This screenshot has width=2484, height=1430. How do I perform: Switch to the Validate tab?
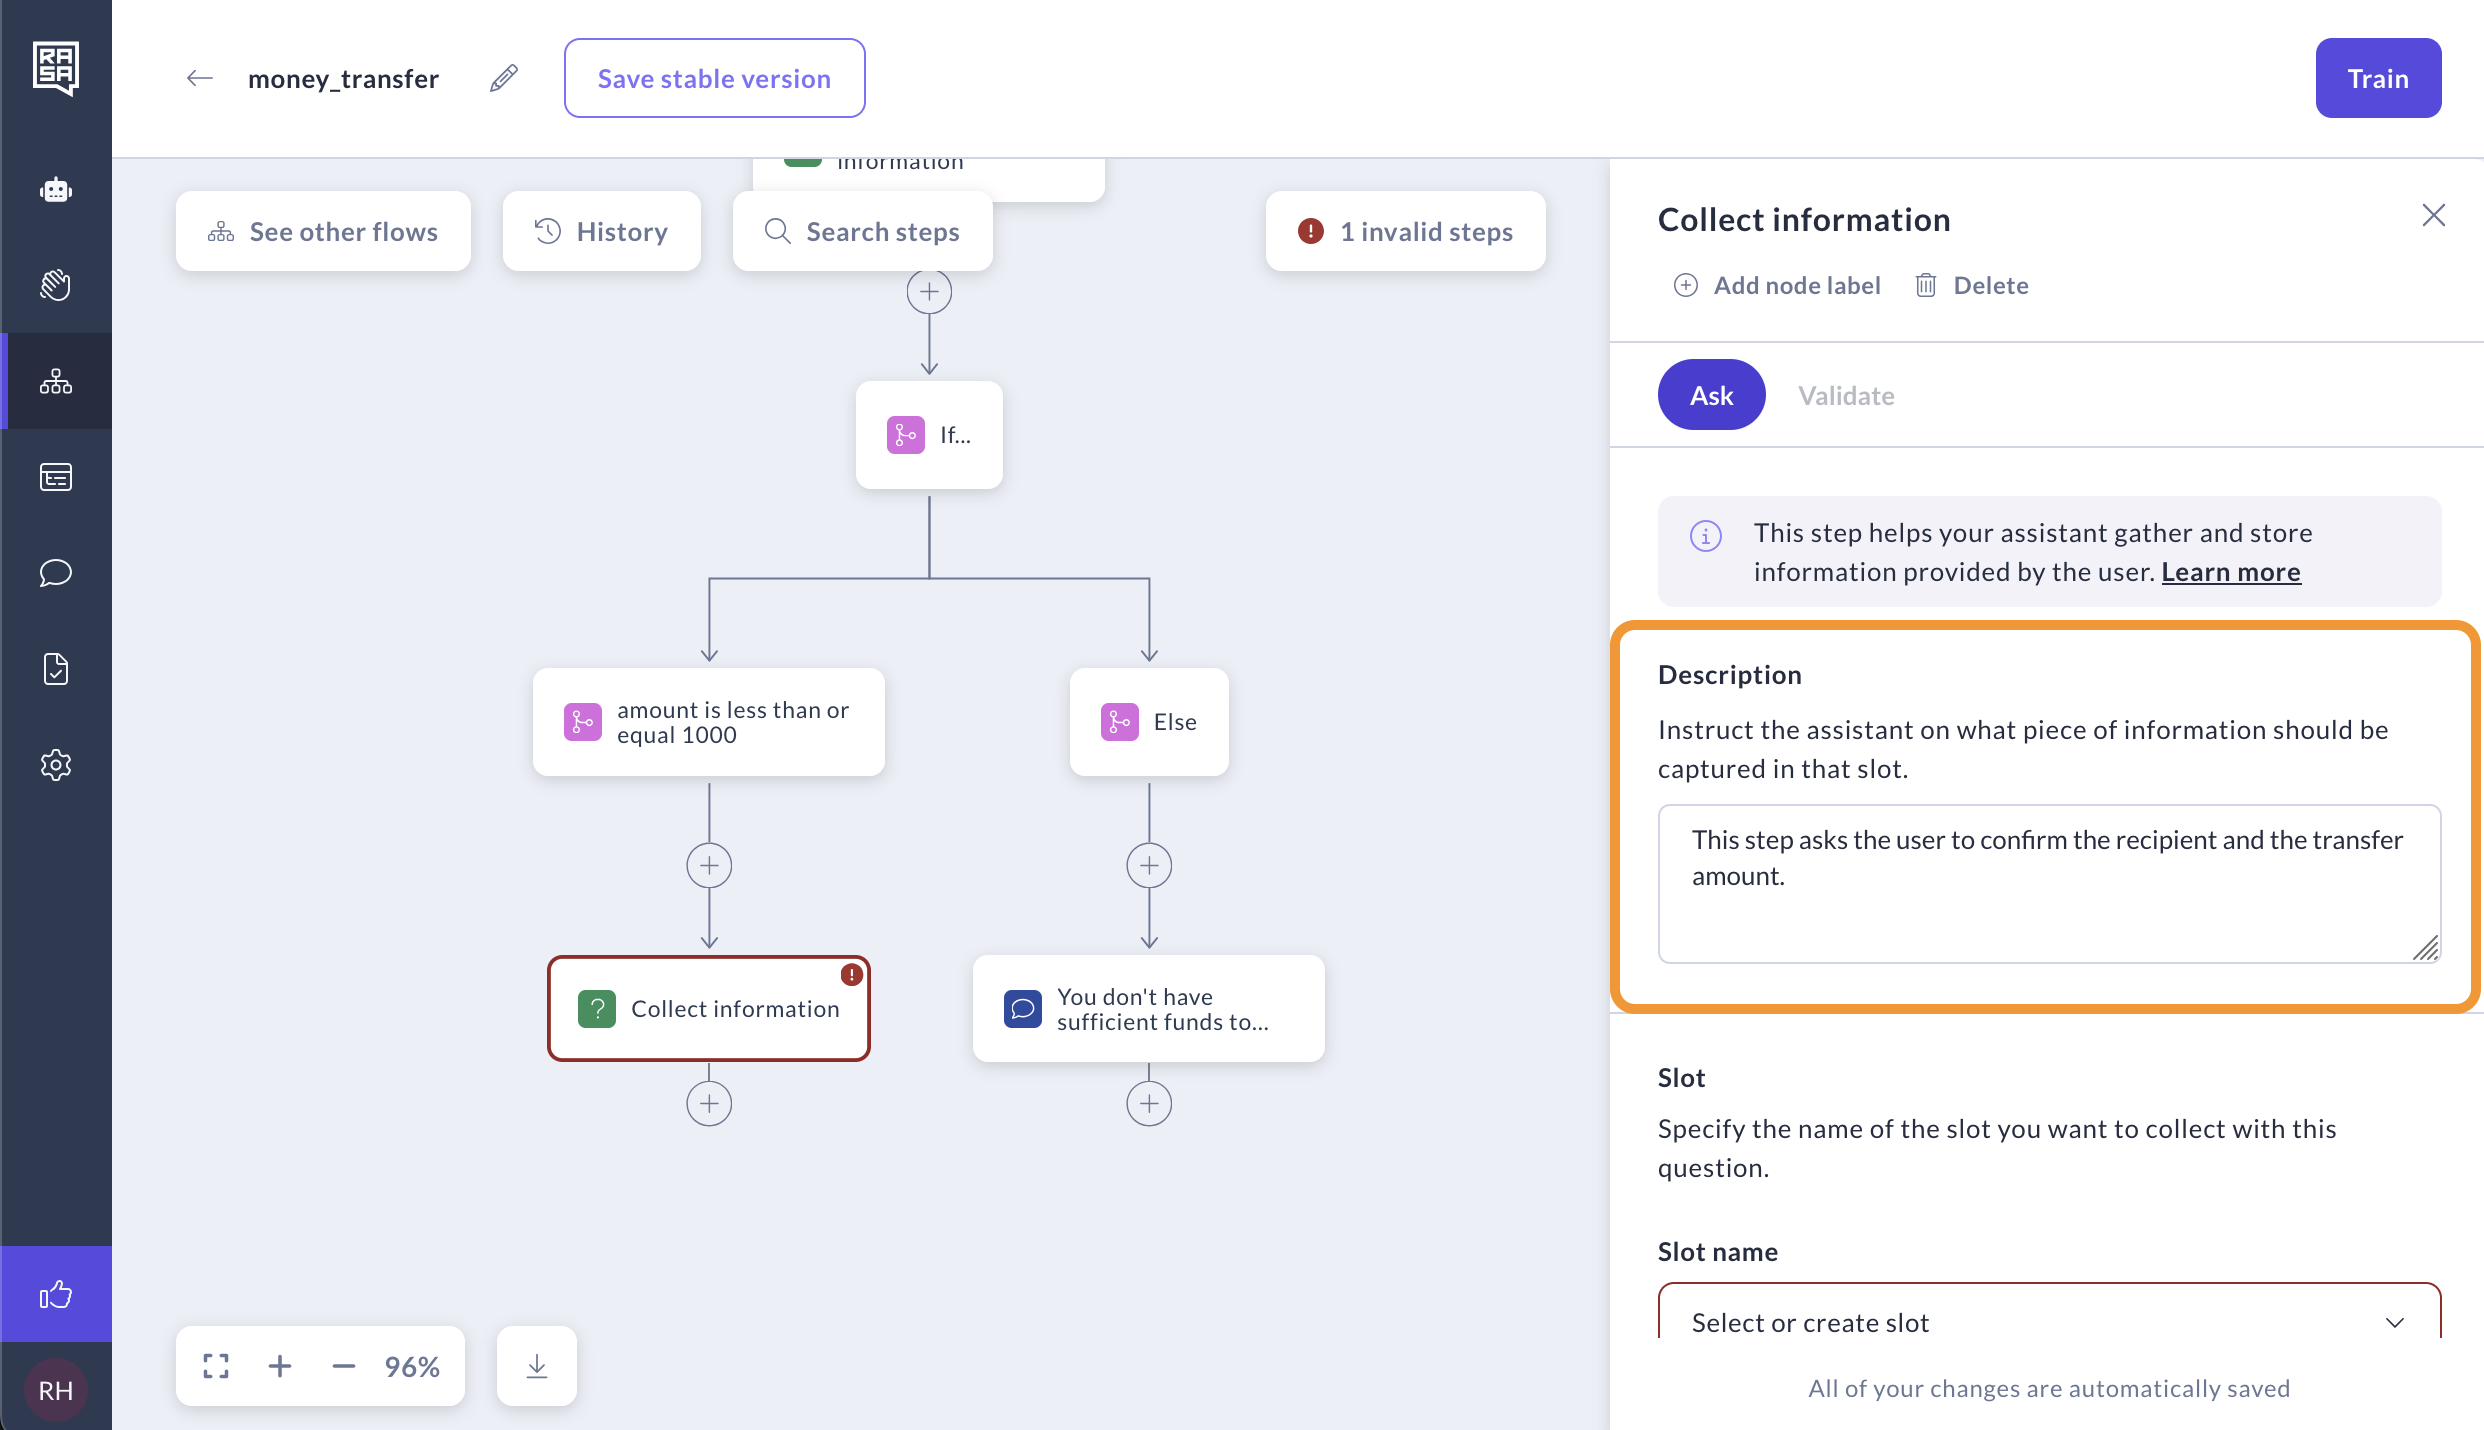(1846, 396)
